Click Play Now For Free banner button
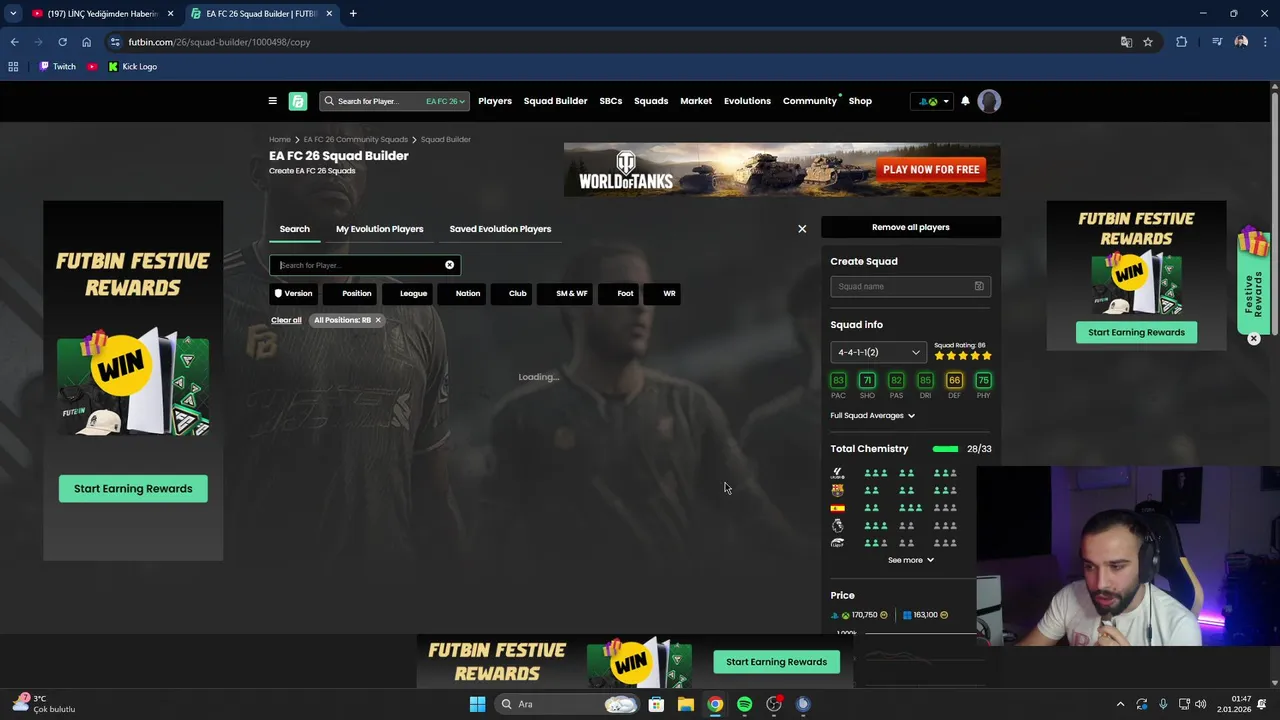This screenshot has width=1280, height=720. click(931, 169)
